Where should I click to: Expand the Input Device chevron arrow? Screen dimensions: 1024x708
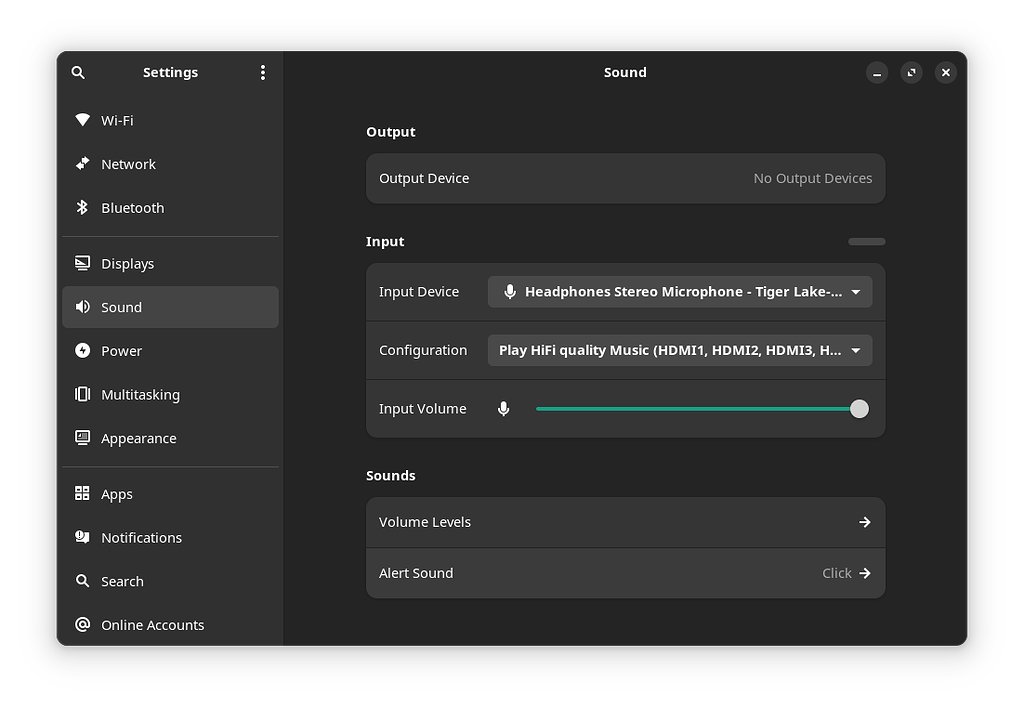point(855,291)
